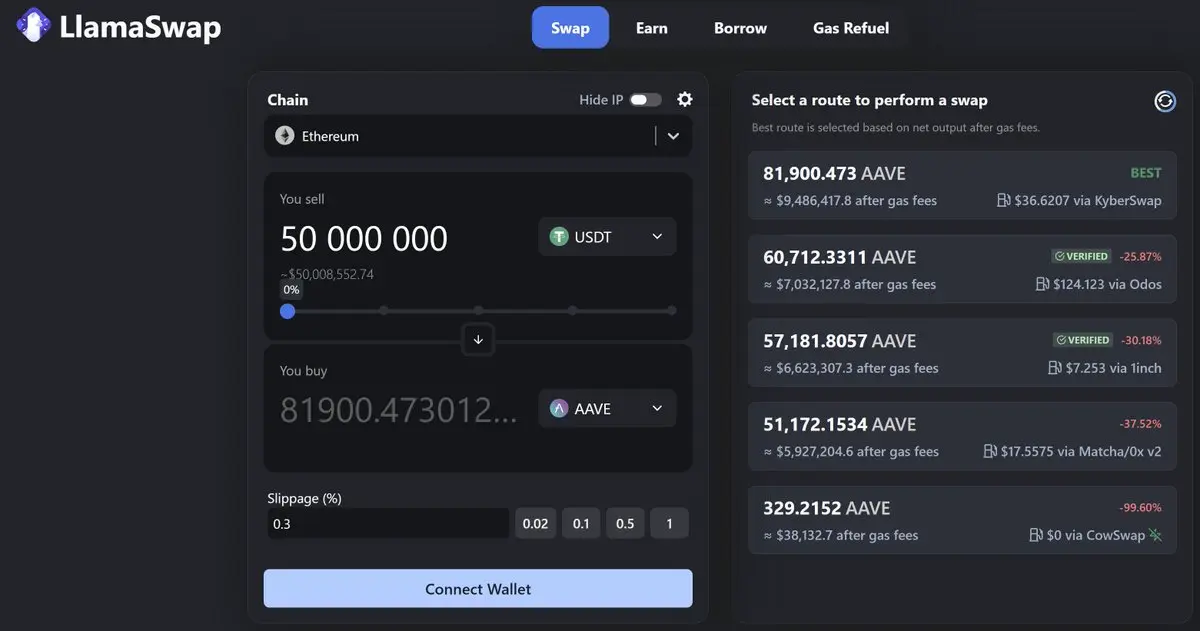
Task: Click the Ethereum chain logo icon
Action: tap(285, 136)
